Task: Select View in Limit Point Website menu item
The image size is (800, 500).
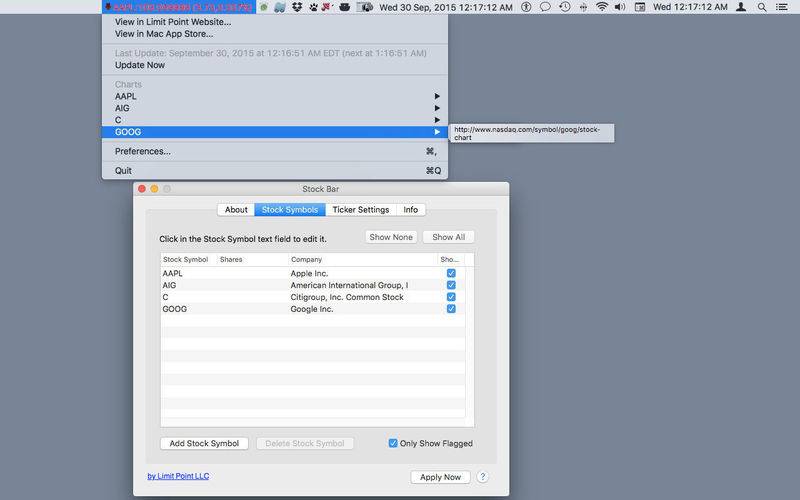Action: click(x=275, y=22)
